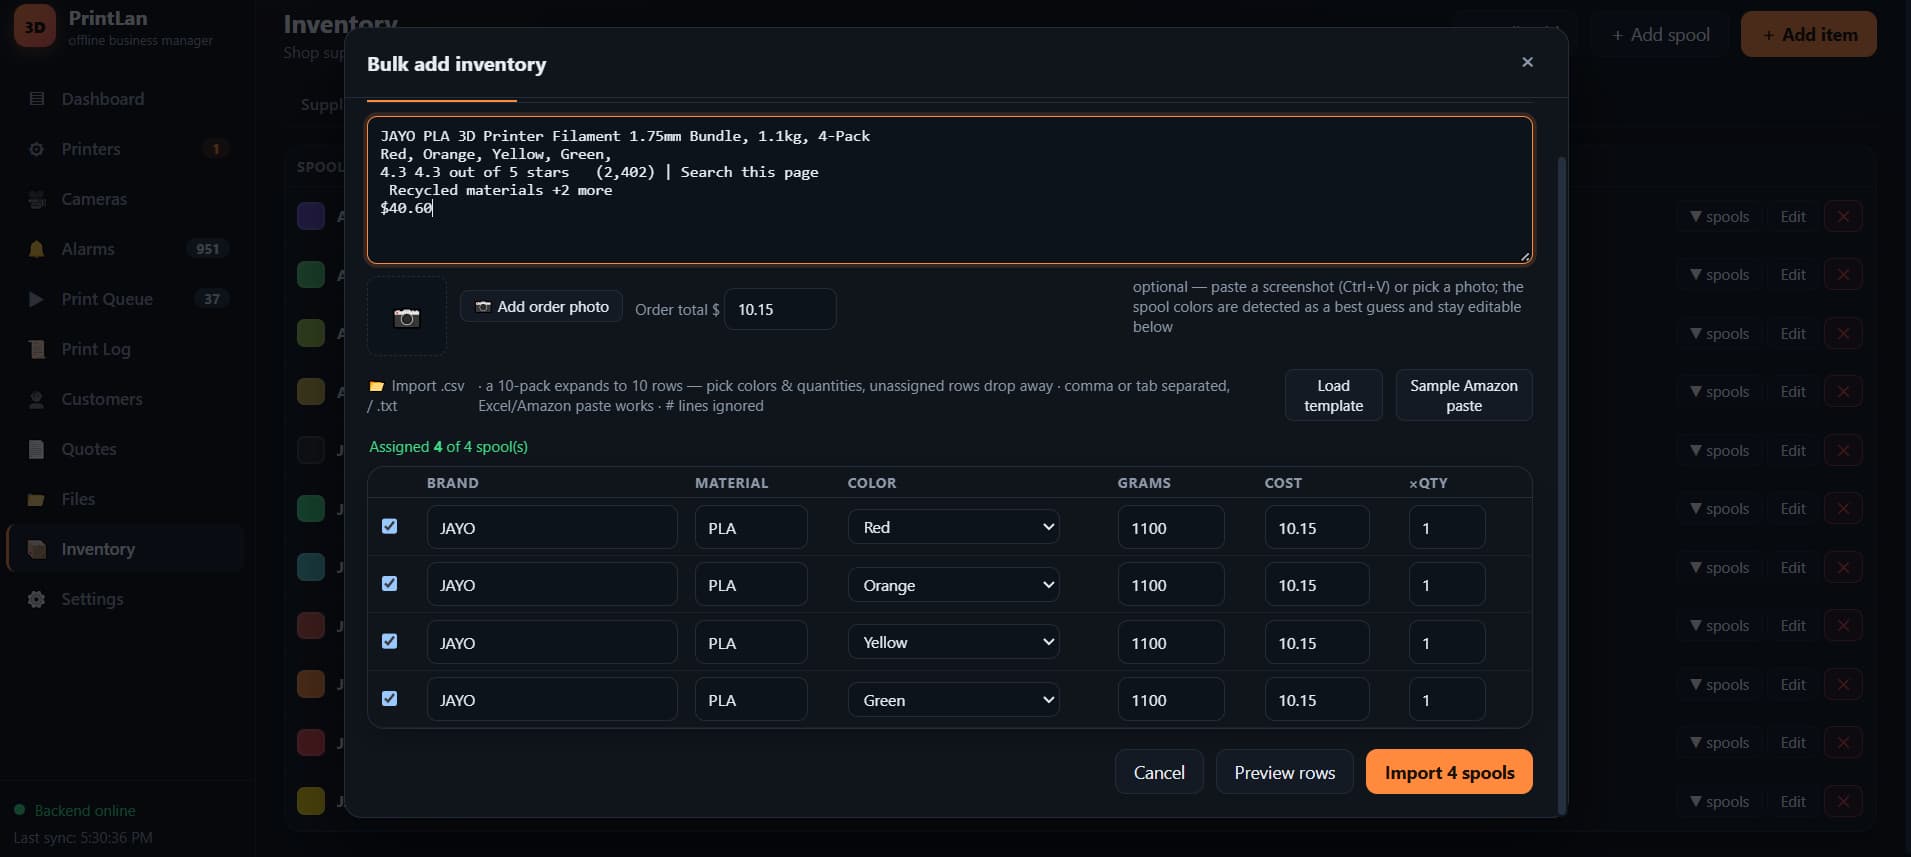1911x857 pixels.
Task: Expand spools in the second inventory row
Action: click(x=1719, y=275)
